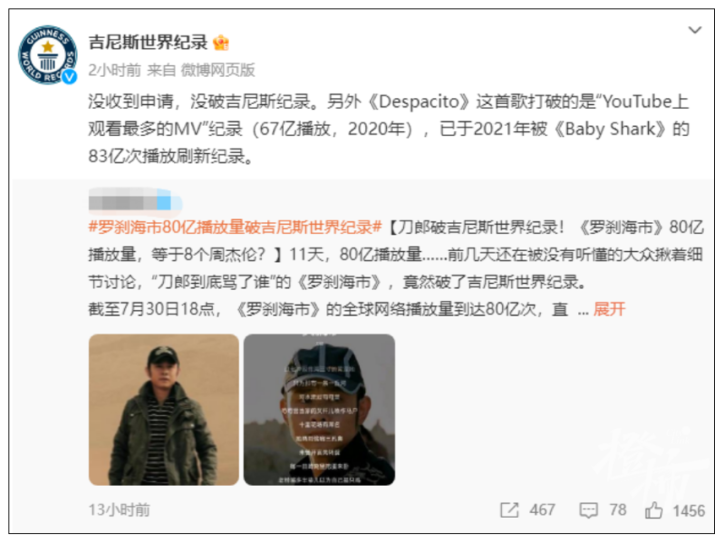The width and height of the screenshot is (720, 540).
Task: Open comments via the speech bubble icon
Action: coord(588,510)
